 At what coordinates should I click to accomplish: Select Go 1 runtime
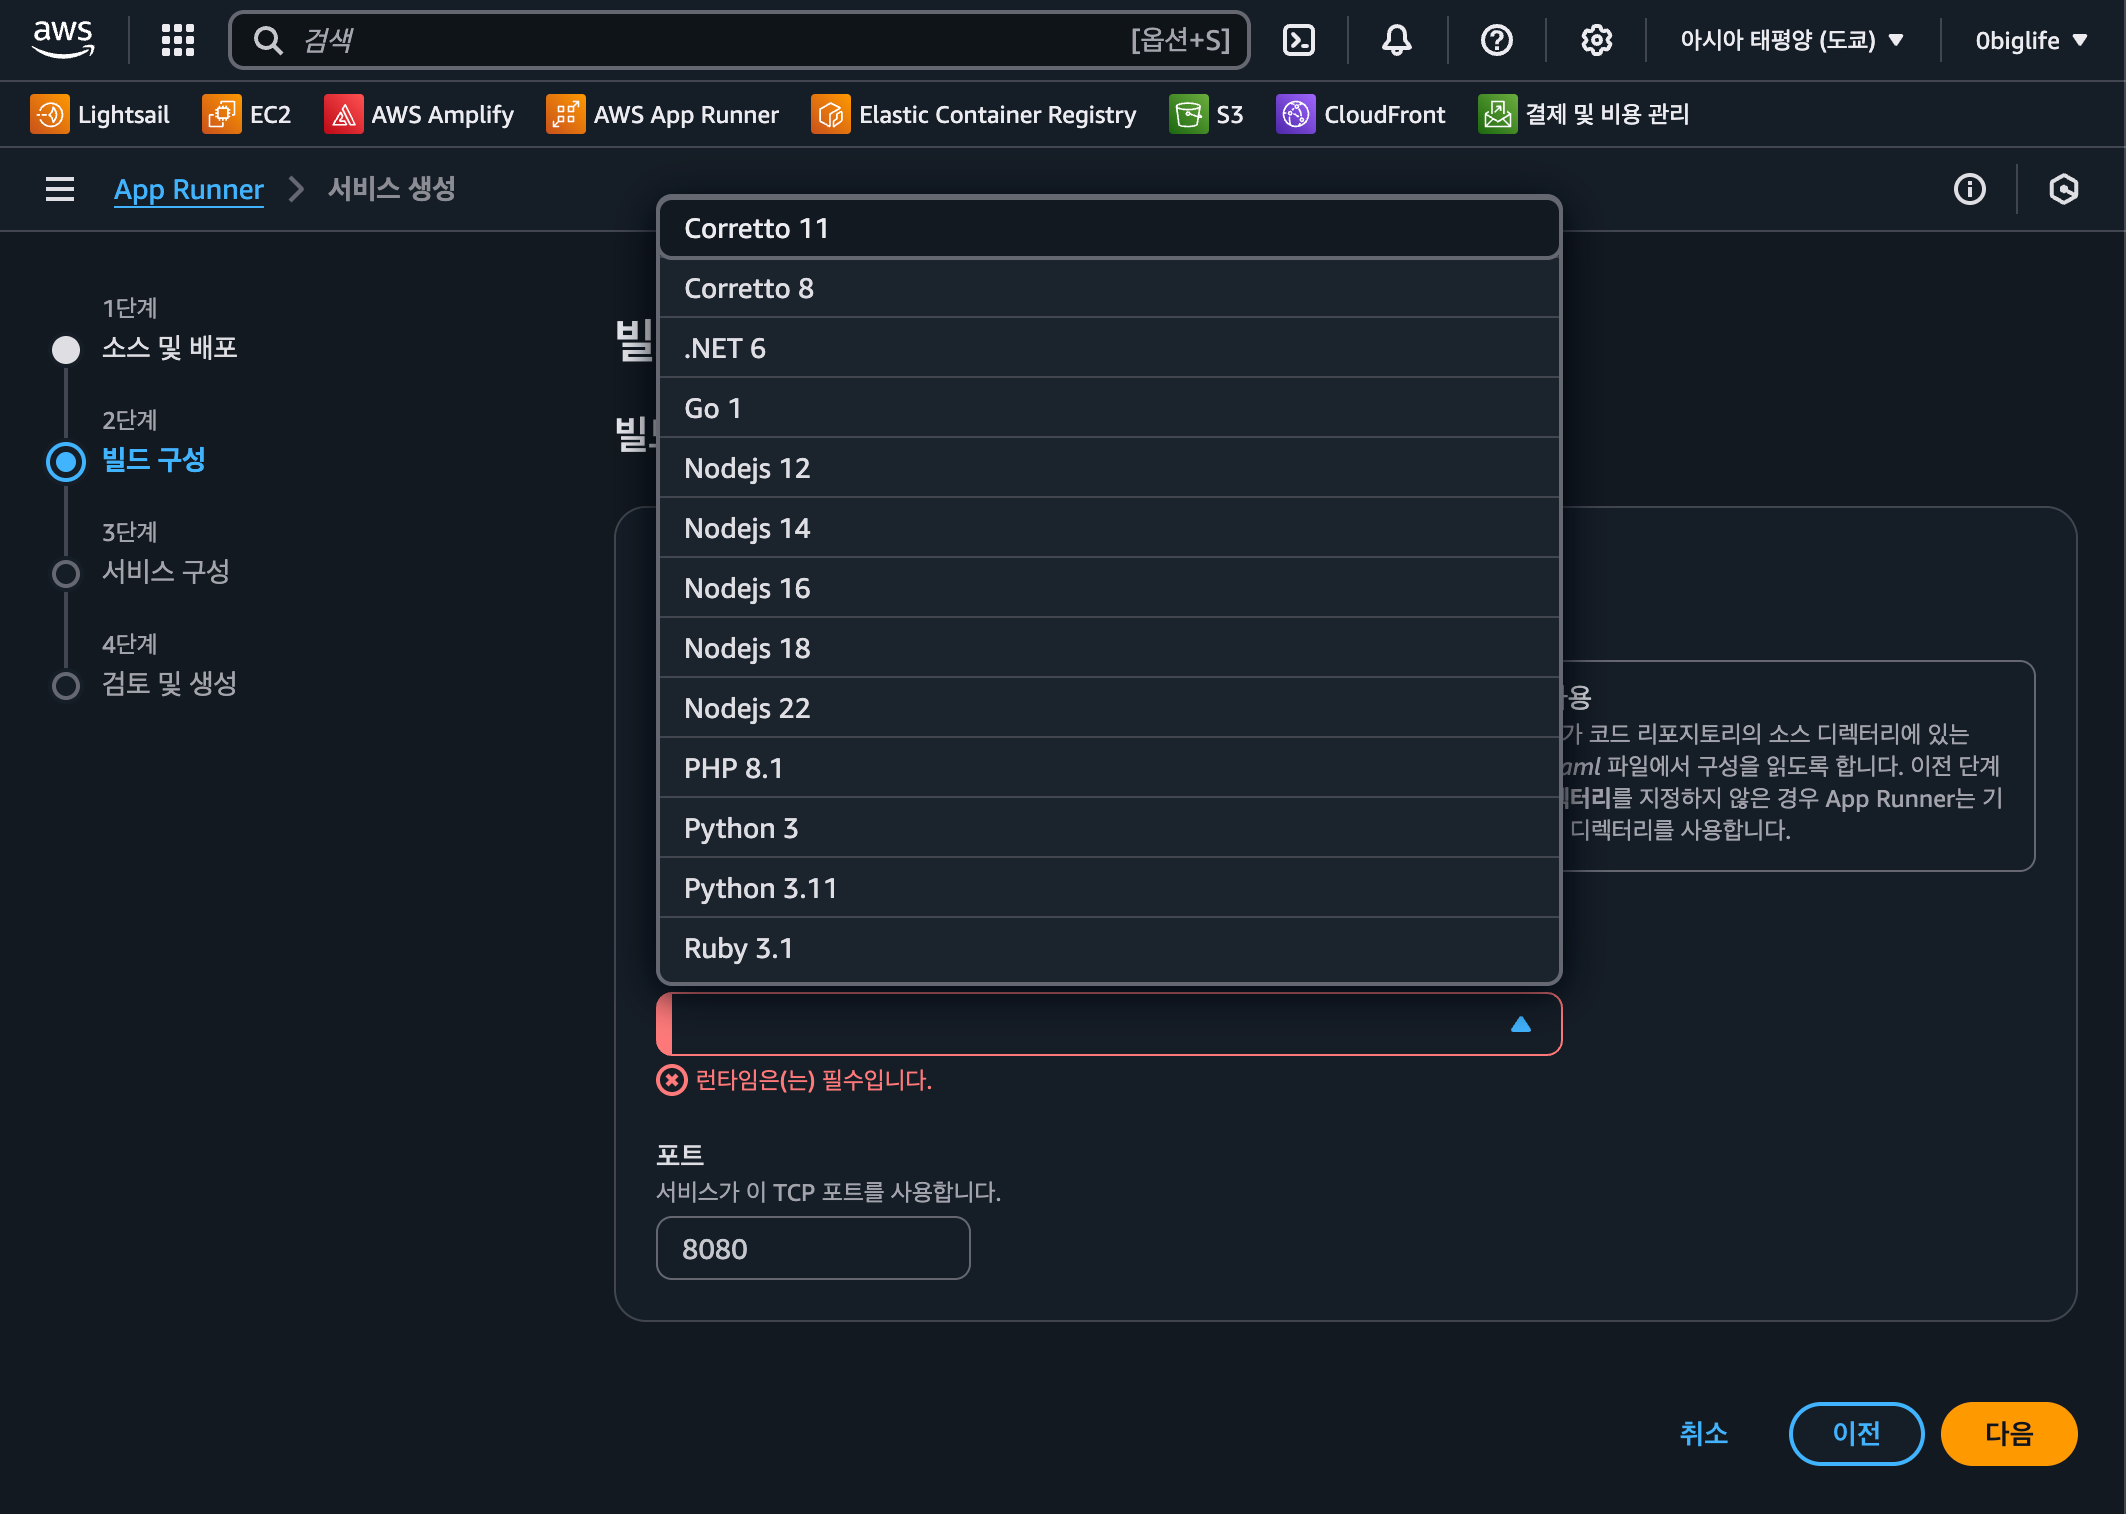[1109, 408]
